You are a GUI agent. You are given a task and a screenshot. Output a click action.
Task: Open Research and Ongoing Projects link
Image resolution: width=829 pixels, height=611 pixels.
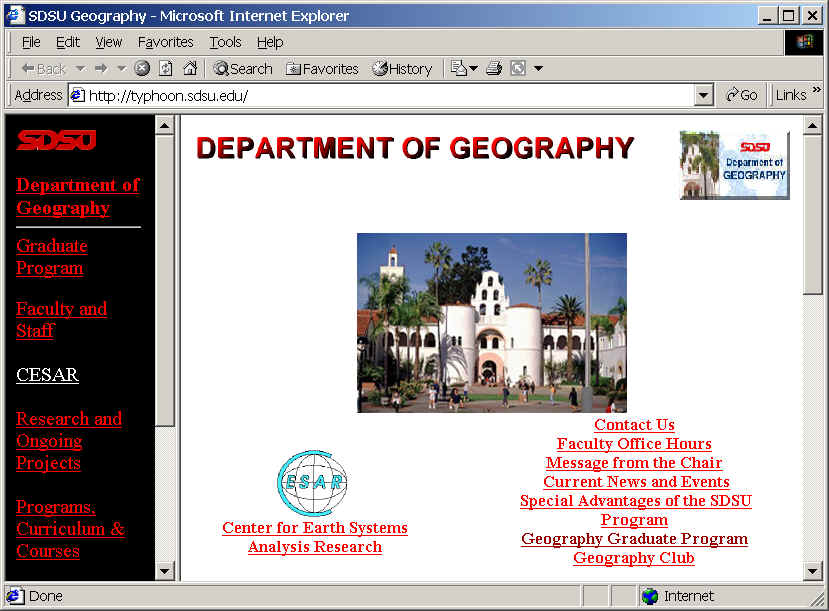69,440
